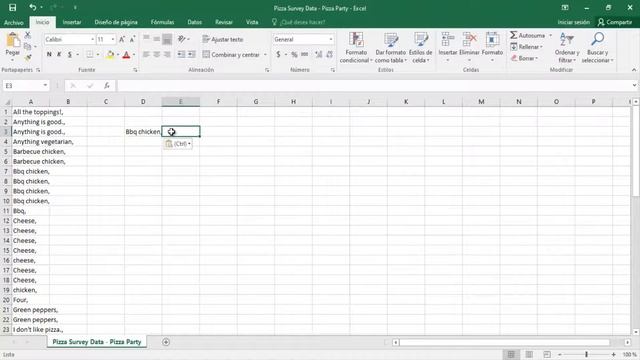640x360 pixels.
Task: Expand the formula bar
Action: click(x=634, y=85)
